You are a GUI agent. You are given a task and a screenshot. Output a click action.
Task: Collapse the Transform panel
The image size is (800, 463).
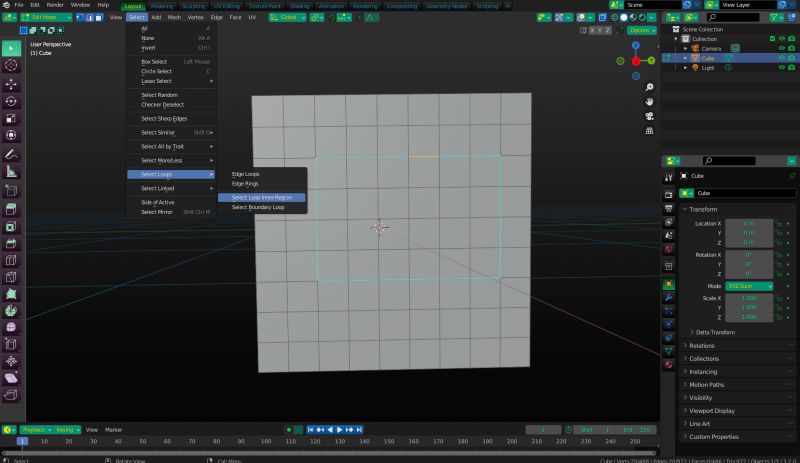coord(685,209)
